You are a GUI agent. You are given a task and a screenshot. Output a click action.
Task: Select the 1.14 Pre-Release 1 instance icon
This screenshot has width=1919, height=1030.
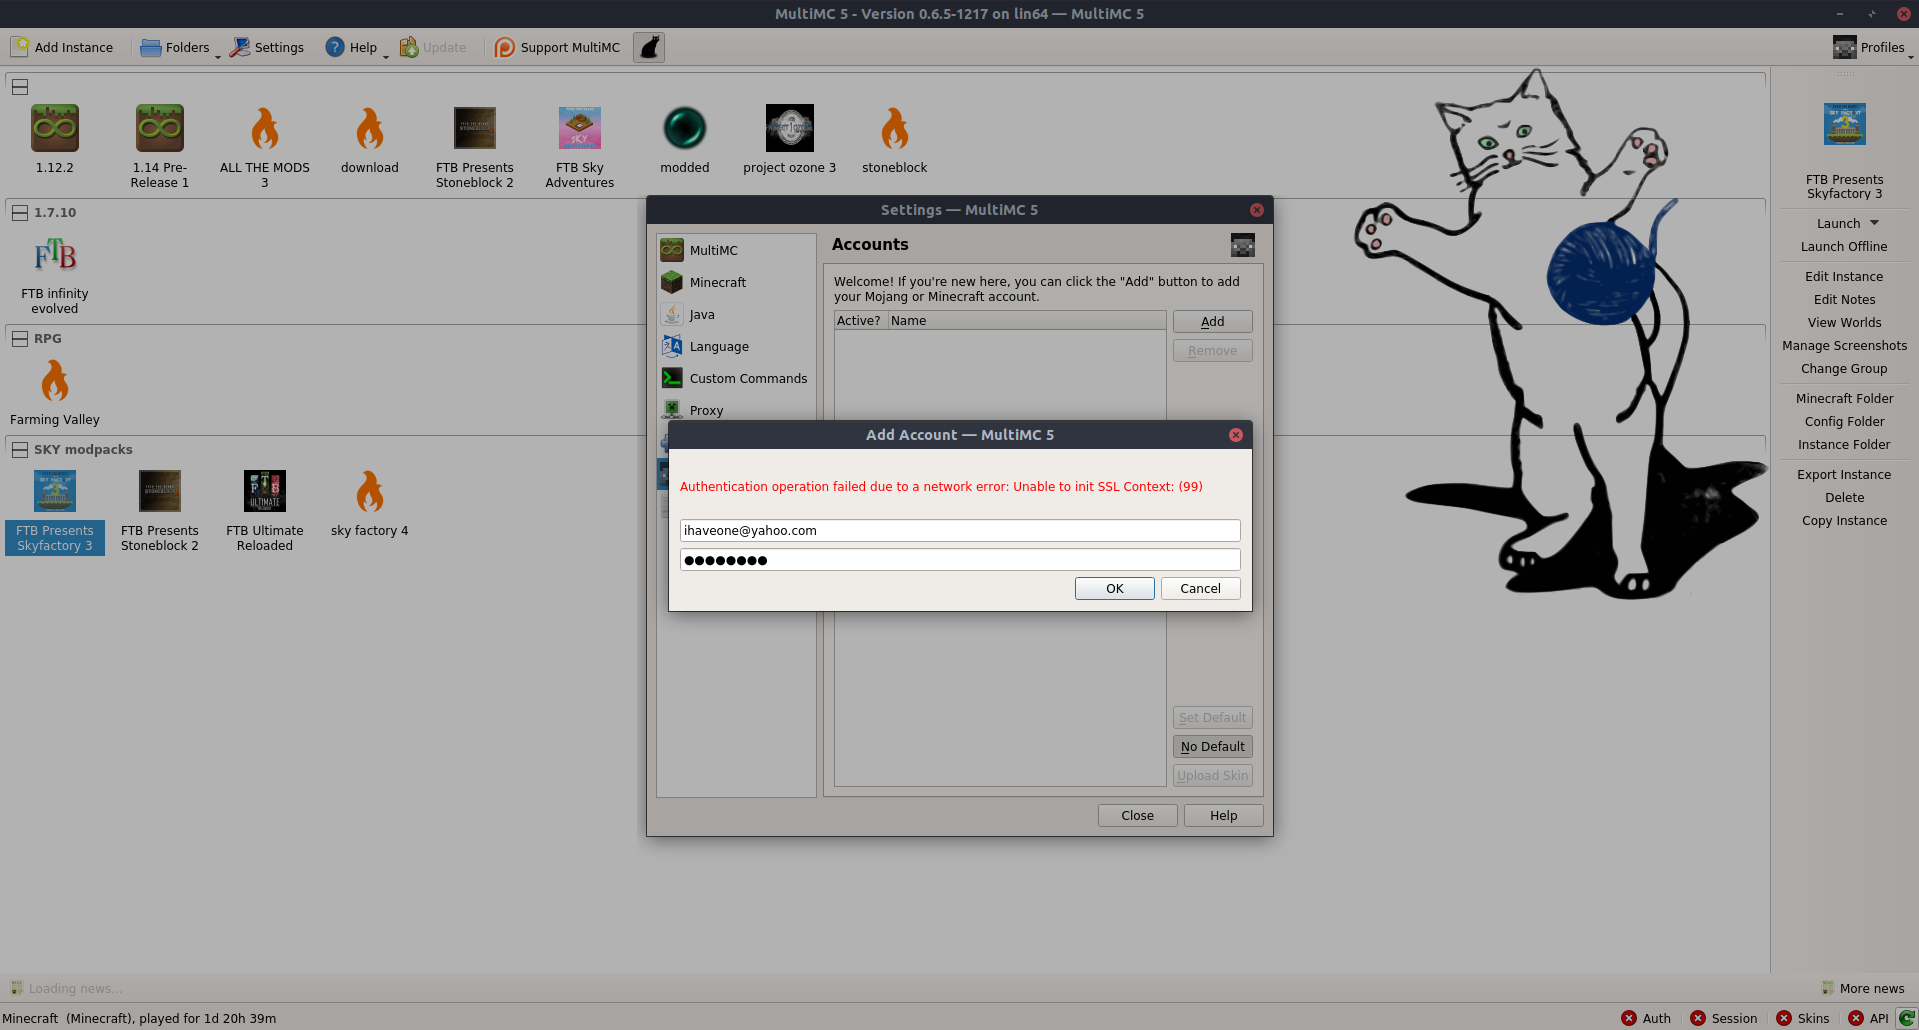pos(160,128)
